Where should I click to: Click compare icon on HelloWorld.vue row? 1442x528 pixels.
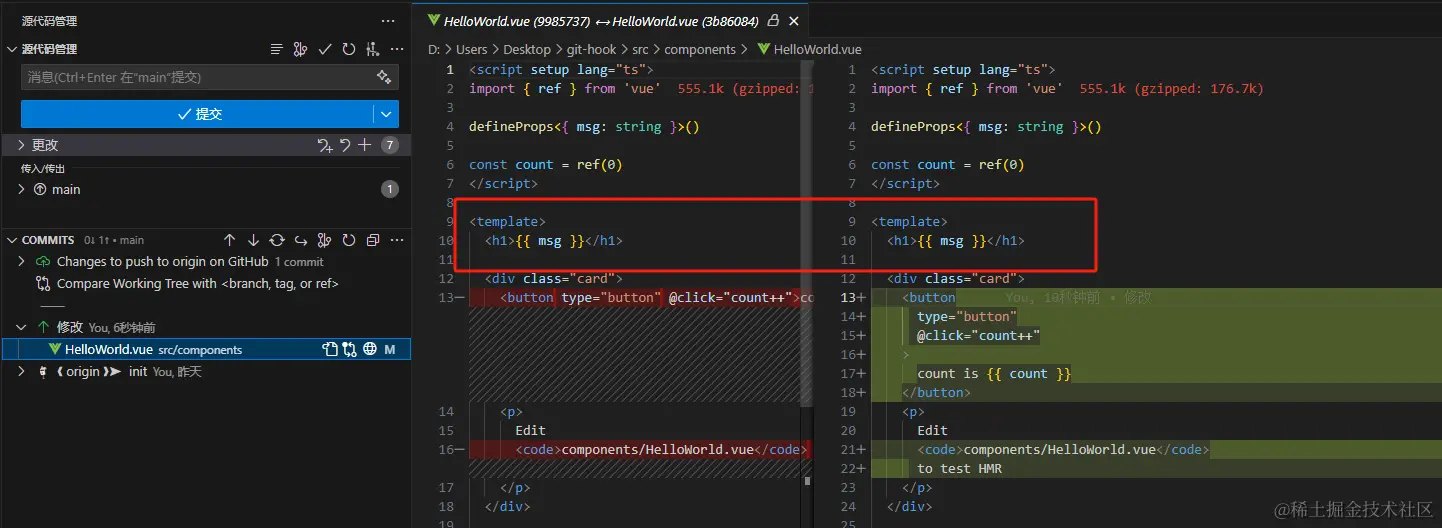(349, 349)
